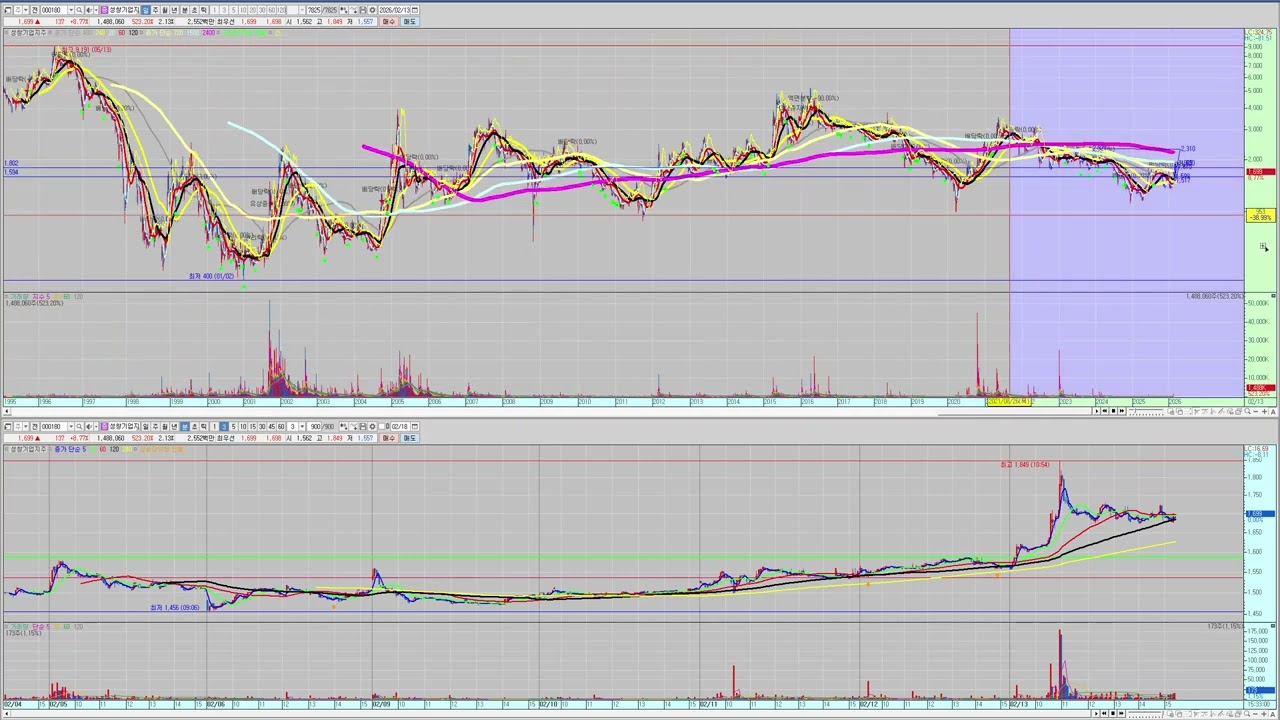
Task: Click the 2026/02/13 date field in upper toolbar
Action: 395,10
